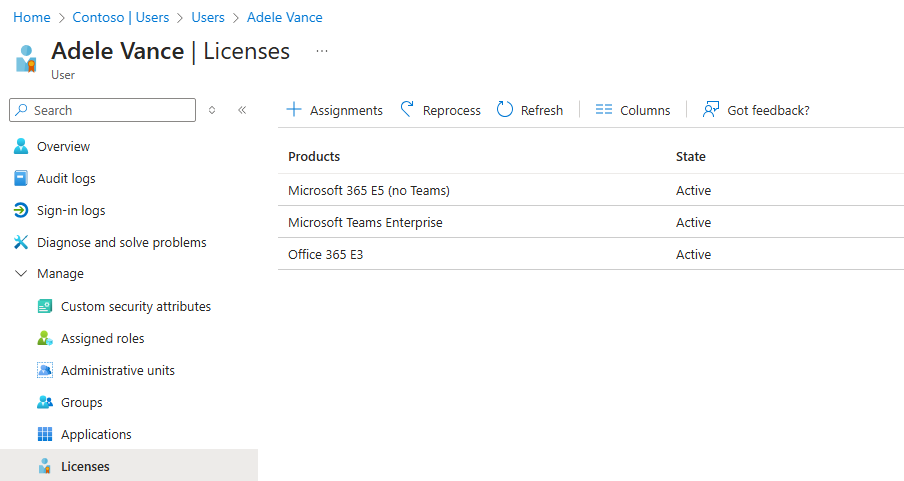Click Assignments toolbar label
The image size is (904, 481).
pos(346,110)
